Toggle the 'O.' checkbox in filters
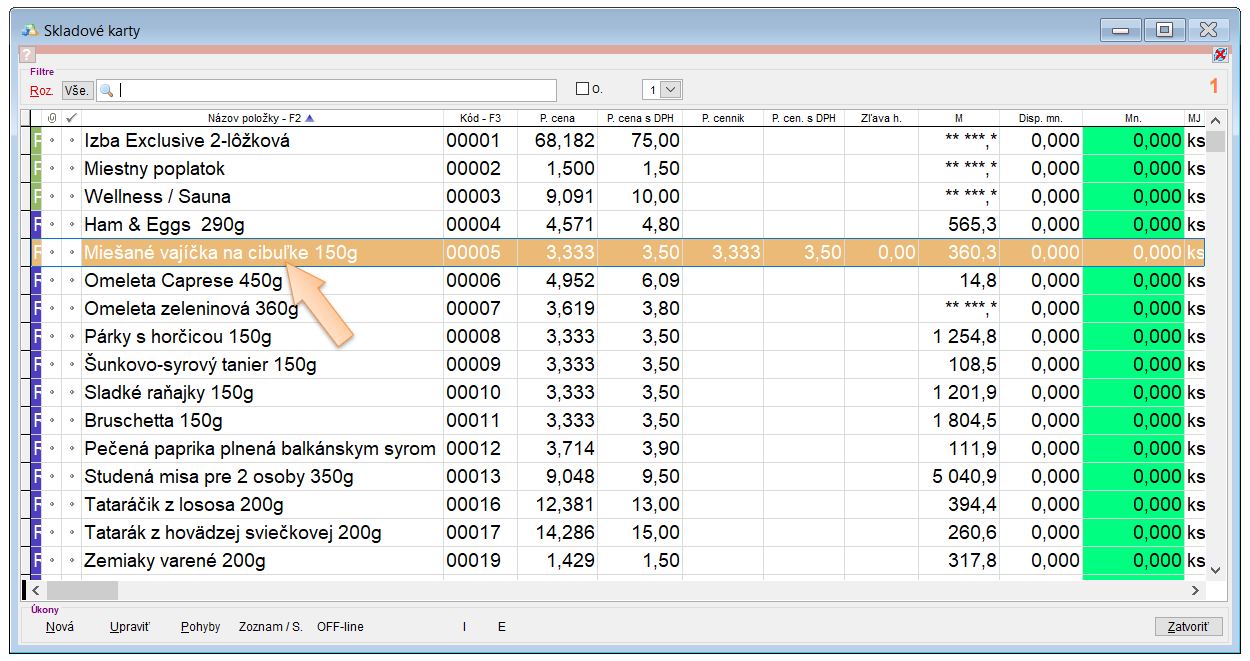The width and height of the screenshot is (1250, 661). [583, 89]
